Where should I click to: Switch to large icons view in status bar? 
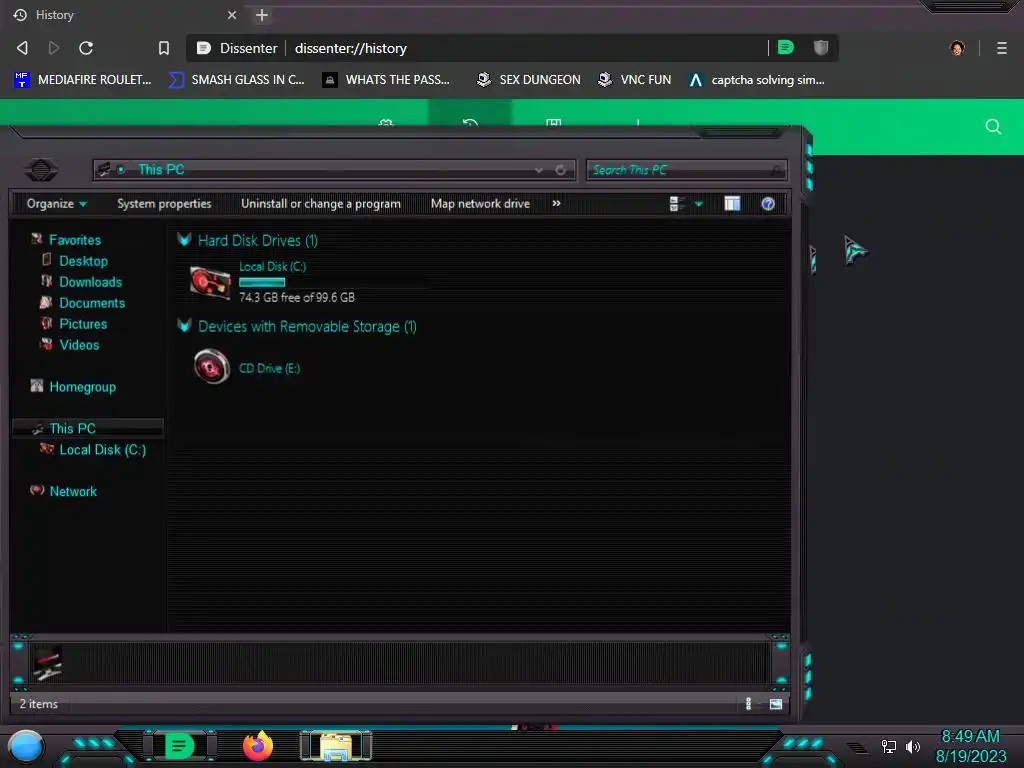coord(775,704)
